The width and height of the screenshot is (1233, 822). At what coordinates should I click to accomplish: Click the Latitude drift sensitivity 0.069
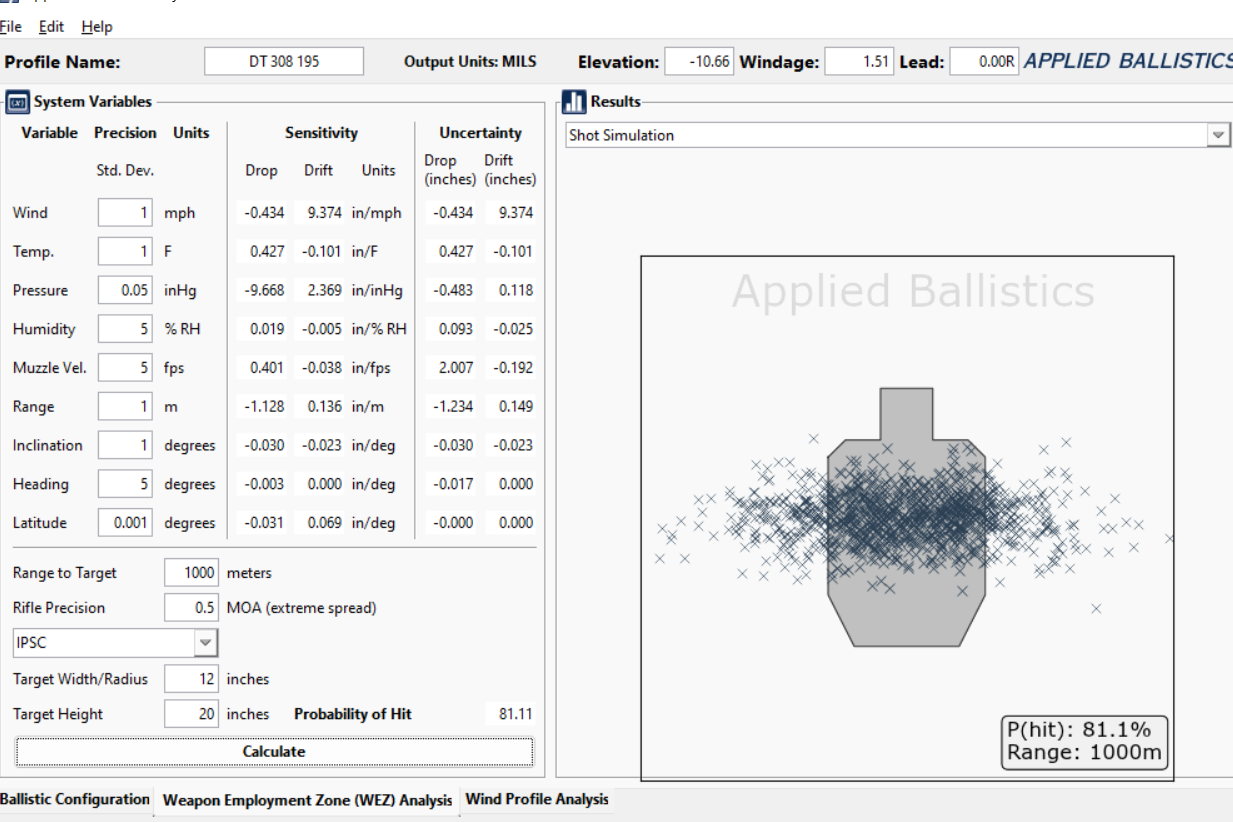point(320,523)
